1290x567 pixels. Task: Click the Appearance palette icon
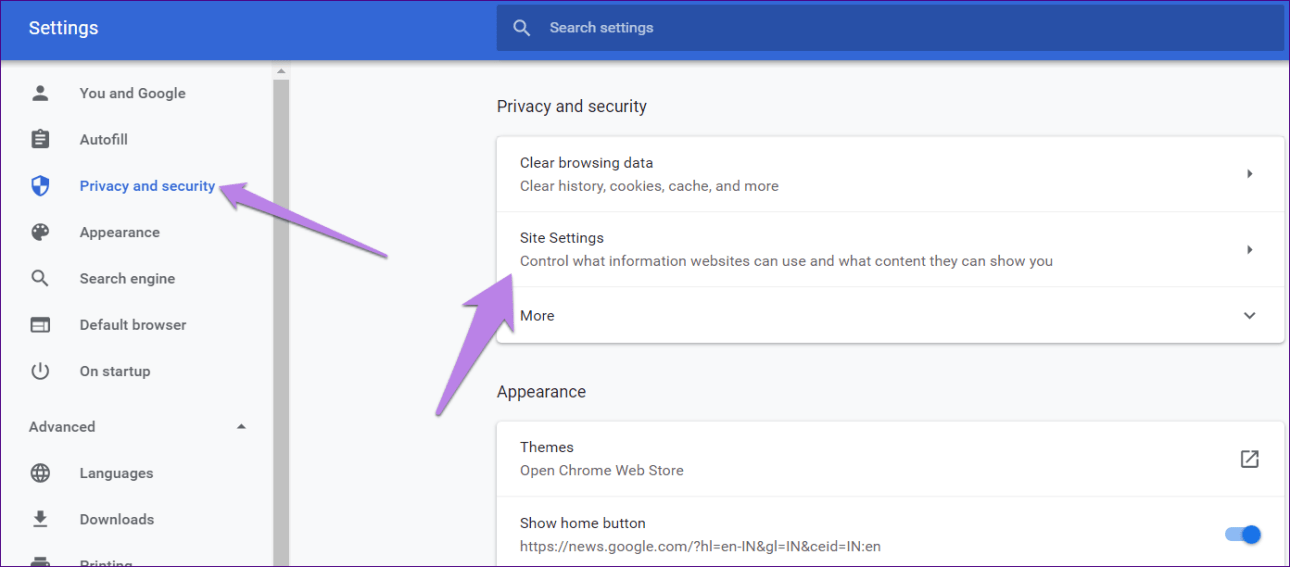40,232
